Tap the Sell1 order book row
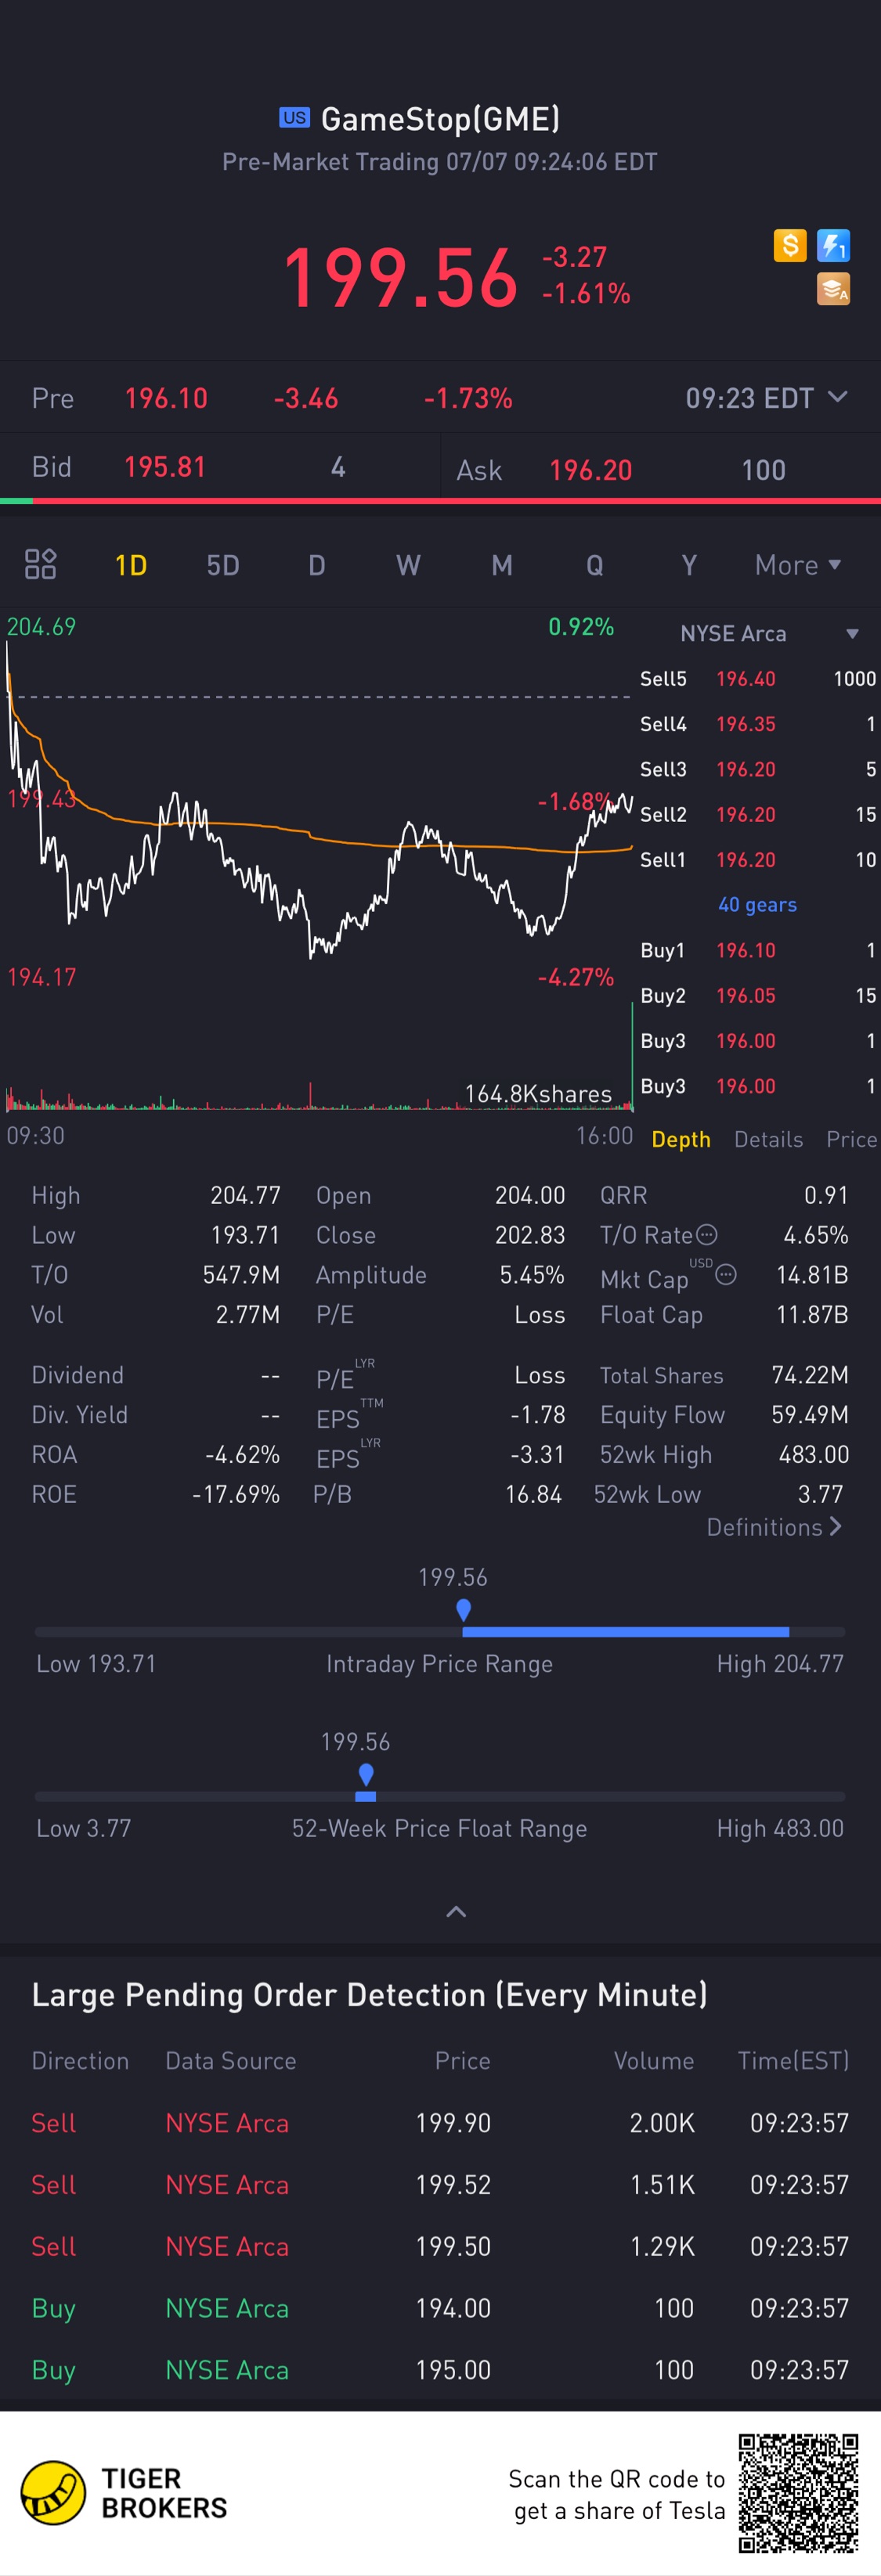Screen dimensions: 881x2576 pyautogui.click(x=758, y=859)
